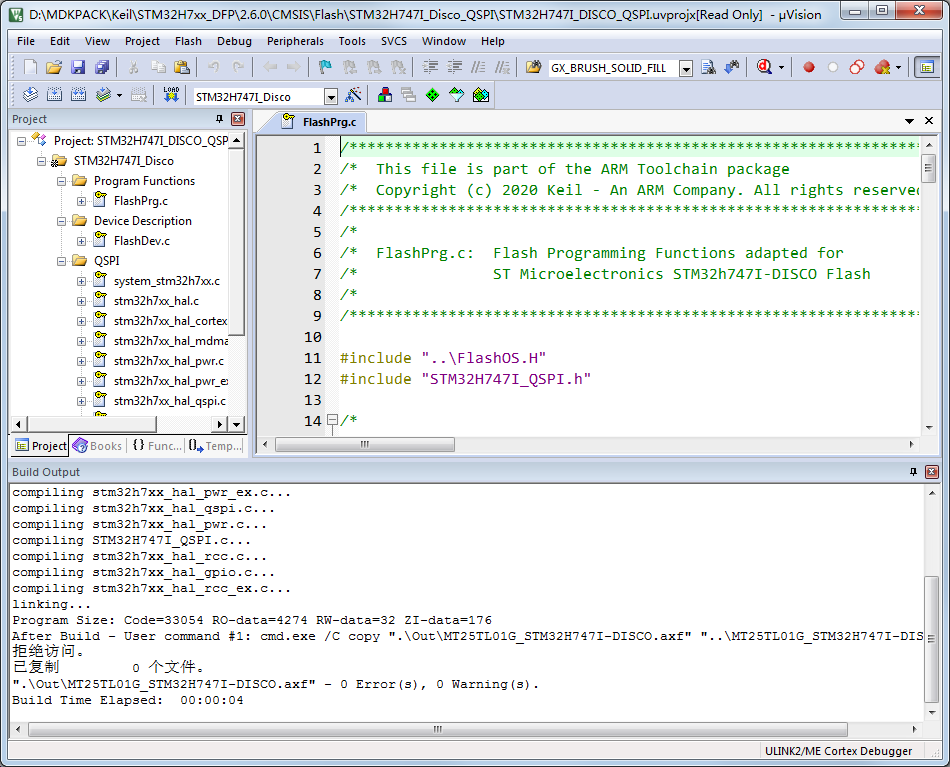Disable all breakpoints
950x767 pixels.
[857, 67]
